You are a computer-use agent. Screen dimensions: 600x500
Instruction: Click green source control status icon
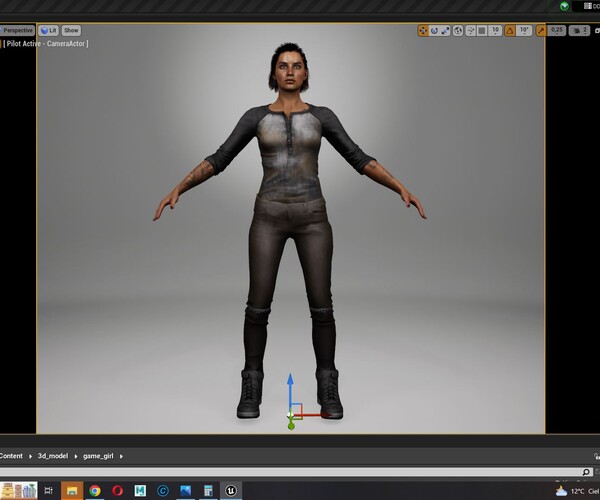click(x=564, y=6)
